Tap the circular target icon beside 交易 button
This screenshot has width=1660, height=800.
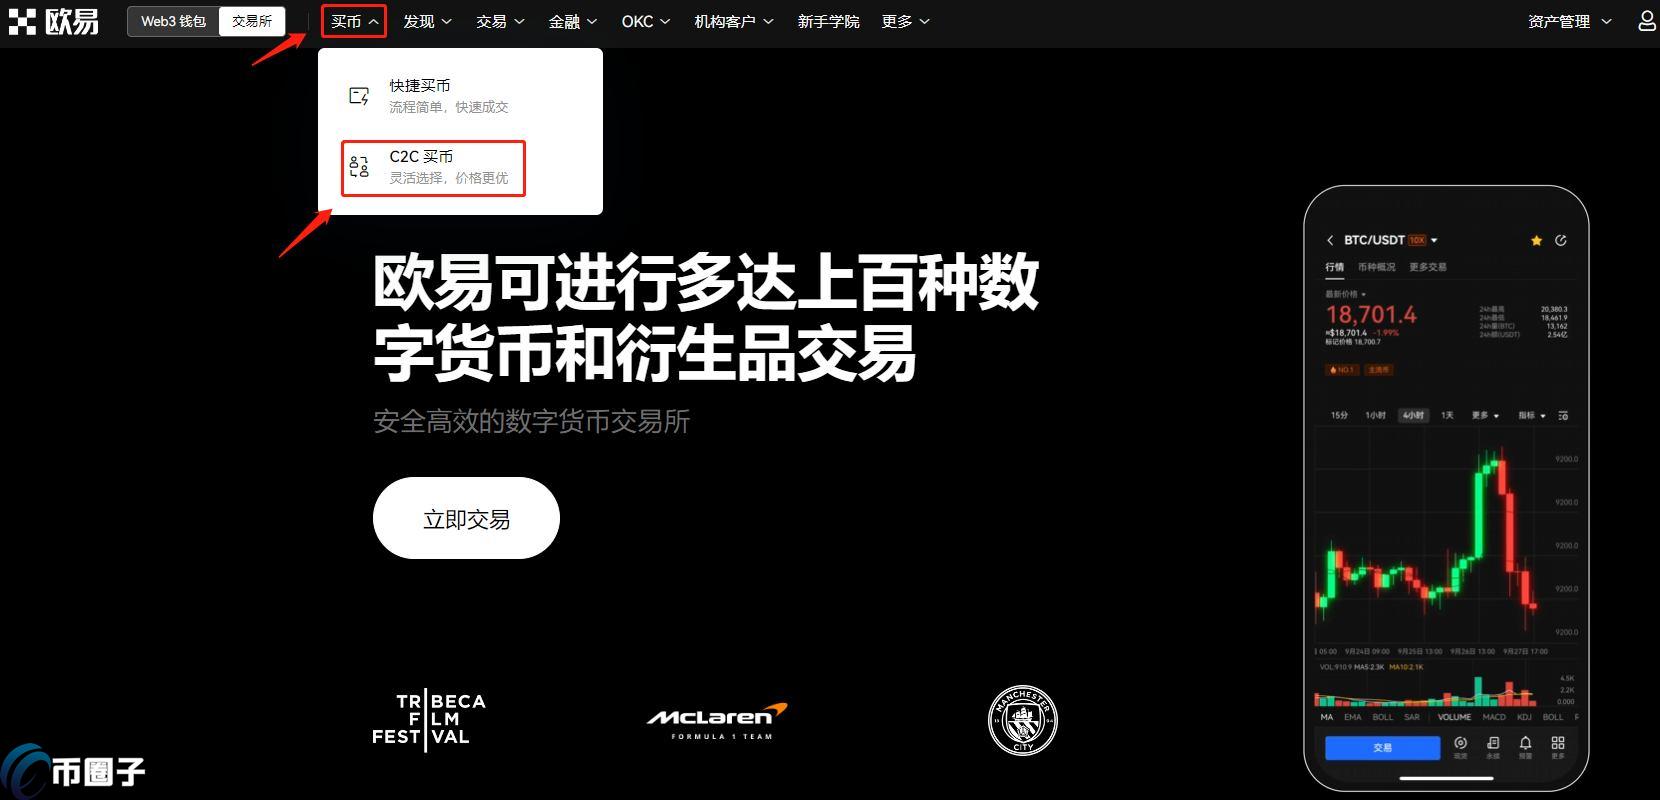(1461, 743)
